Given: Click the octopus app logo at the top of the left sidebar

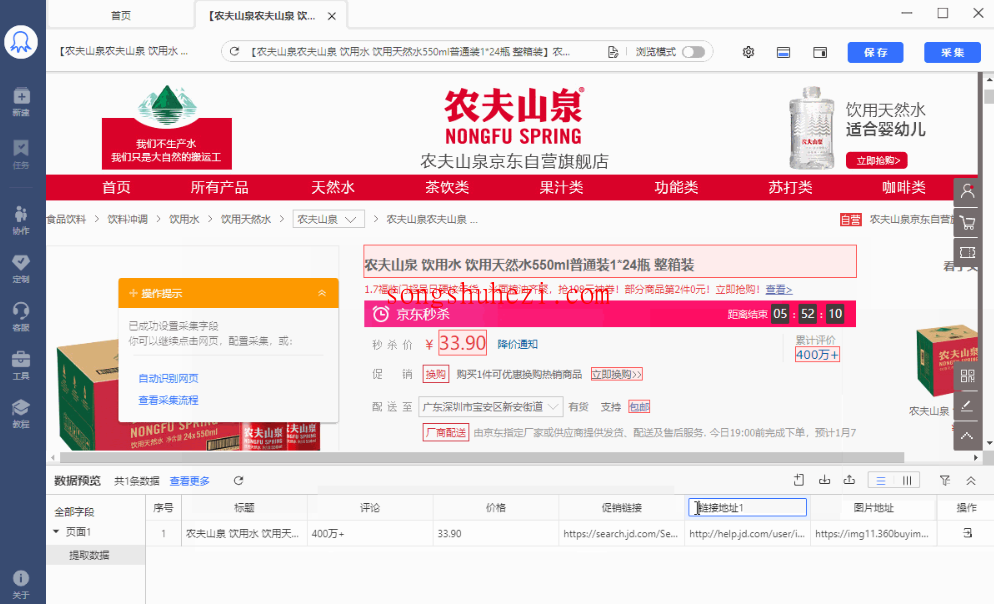Looking at the screenshot, I should [21, 42].
